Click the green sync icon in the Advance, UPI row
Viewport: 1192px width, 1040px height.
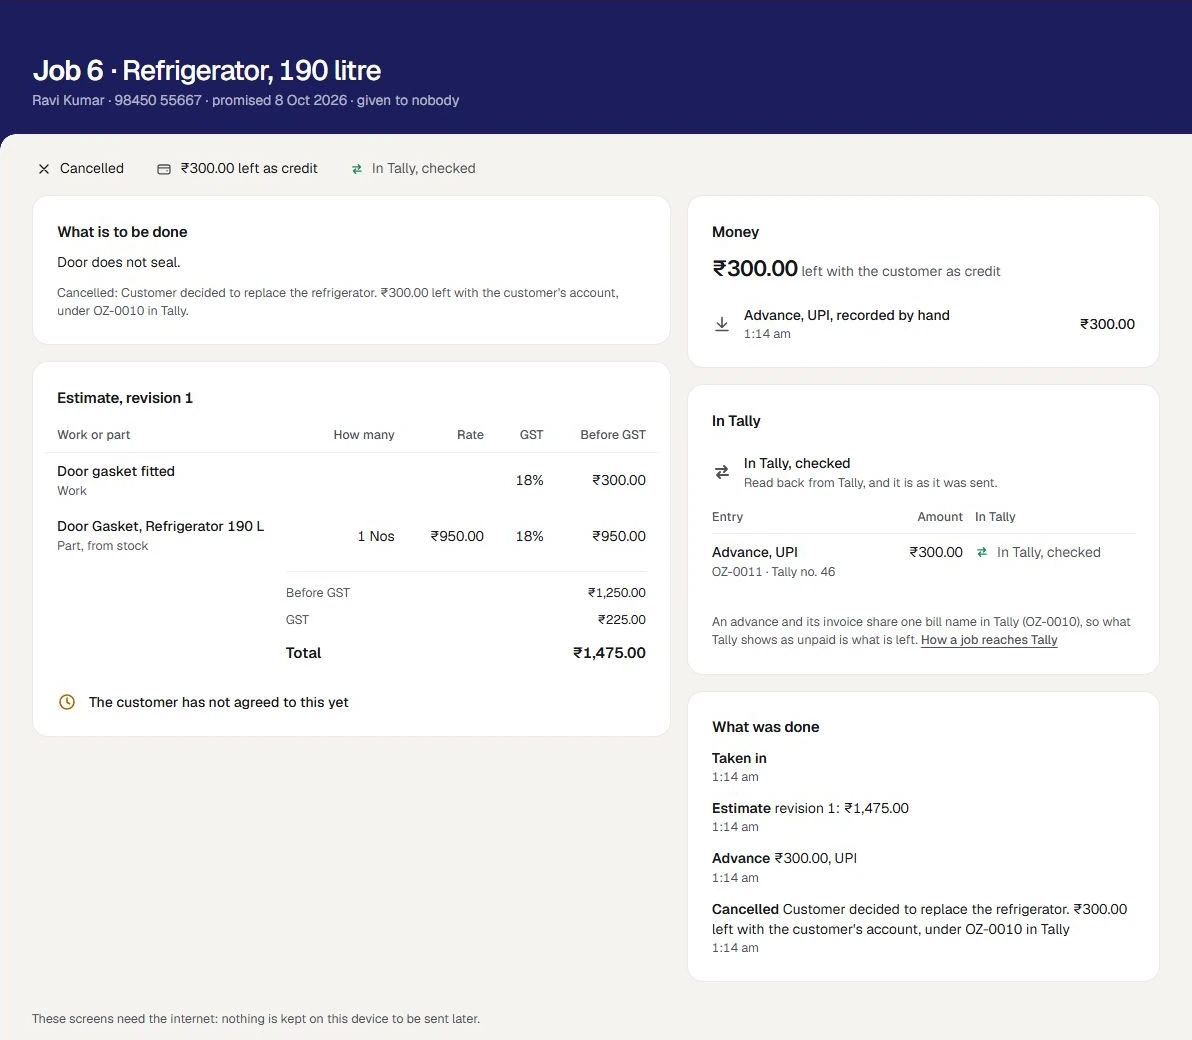[982, 553]
